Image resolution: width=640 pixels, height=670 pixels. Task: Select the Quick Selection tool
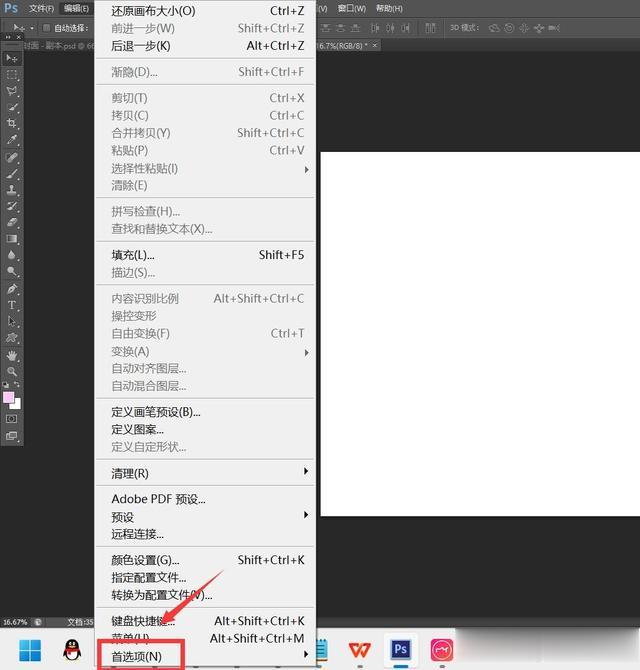click(12, 107)
